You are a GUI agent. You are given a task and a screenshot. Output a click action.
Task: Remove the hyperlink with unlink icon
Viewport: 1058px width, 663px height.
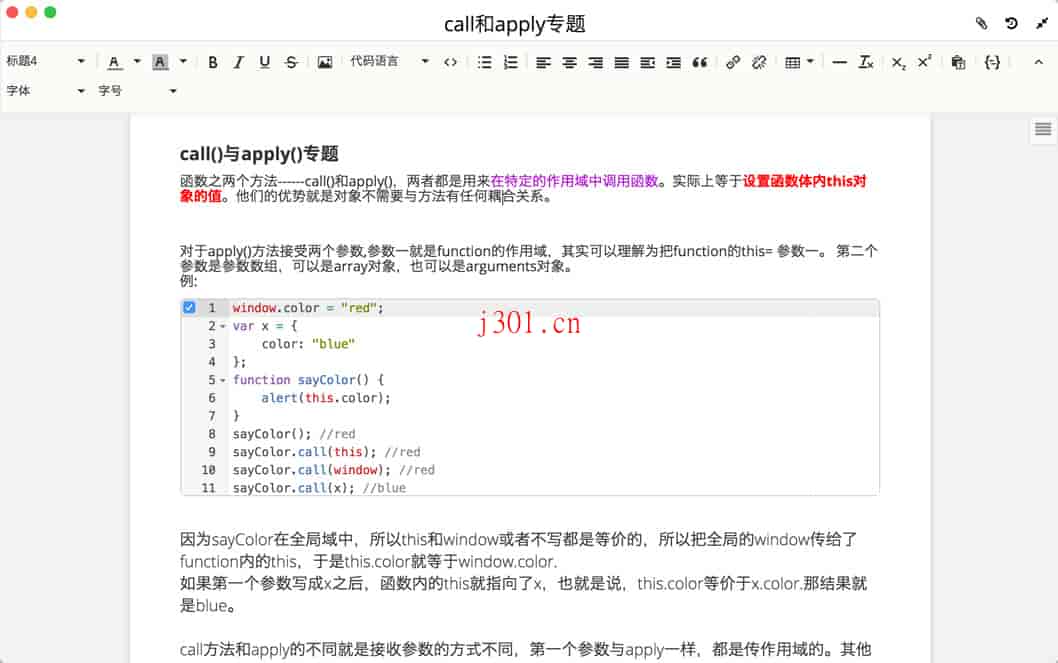click(x=759, y=61)
